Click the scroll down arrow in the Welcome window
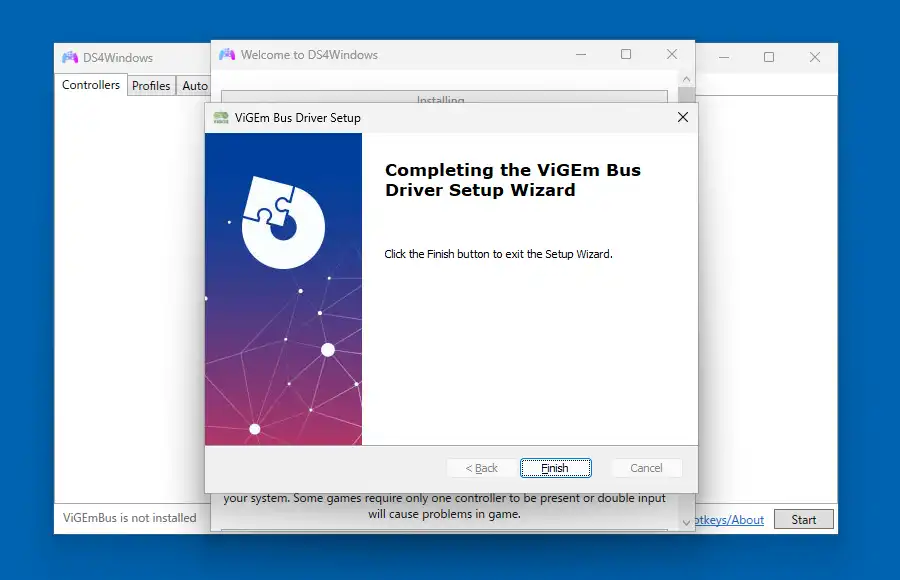The image size is (900, 580). (686, 523)
